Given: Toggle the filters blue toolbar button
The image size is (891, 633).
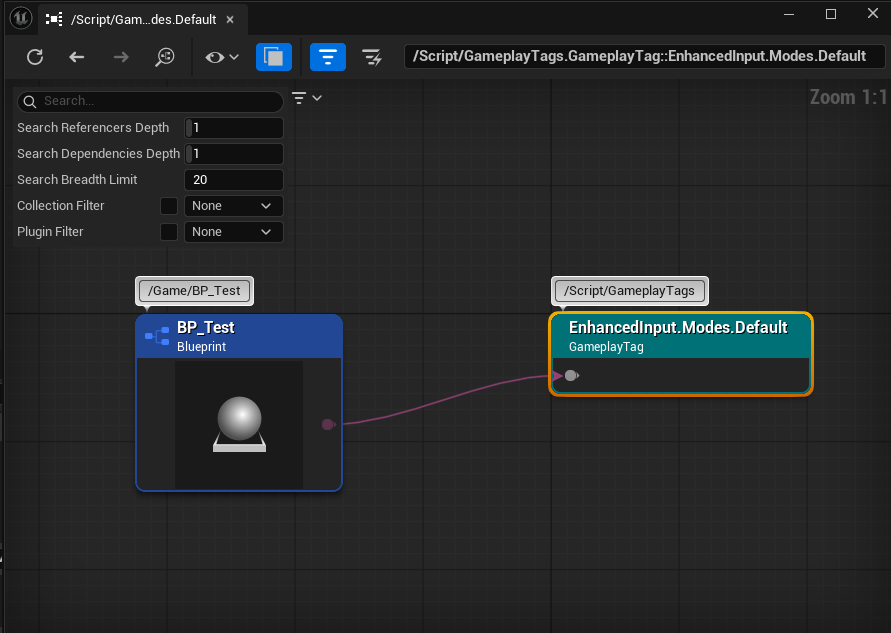Looking at the screenshot, I should pyautogui.click(x=327, y=57).
